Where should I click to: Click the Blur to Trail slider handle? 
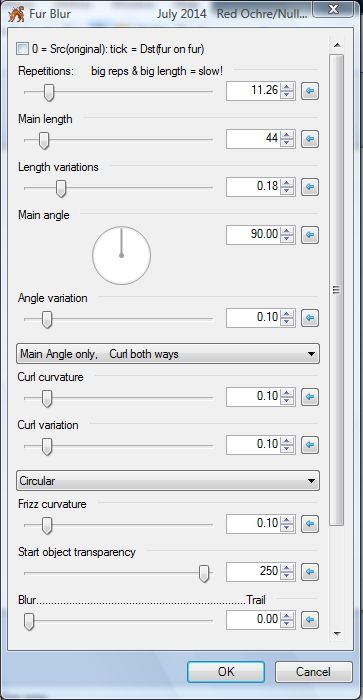(x=29, y=621)
